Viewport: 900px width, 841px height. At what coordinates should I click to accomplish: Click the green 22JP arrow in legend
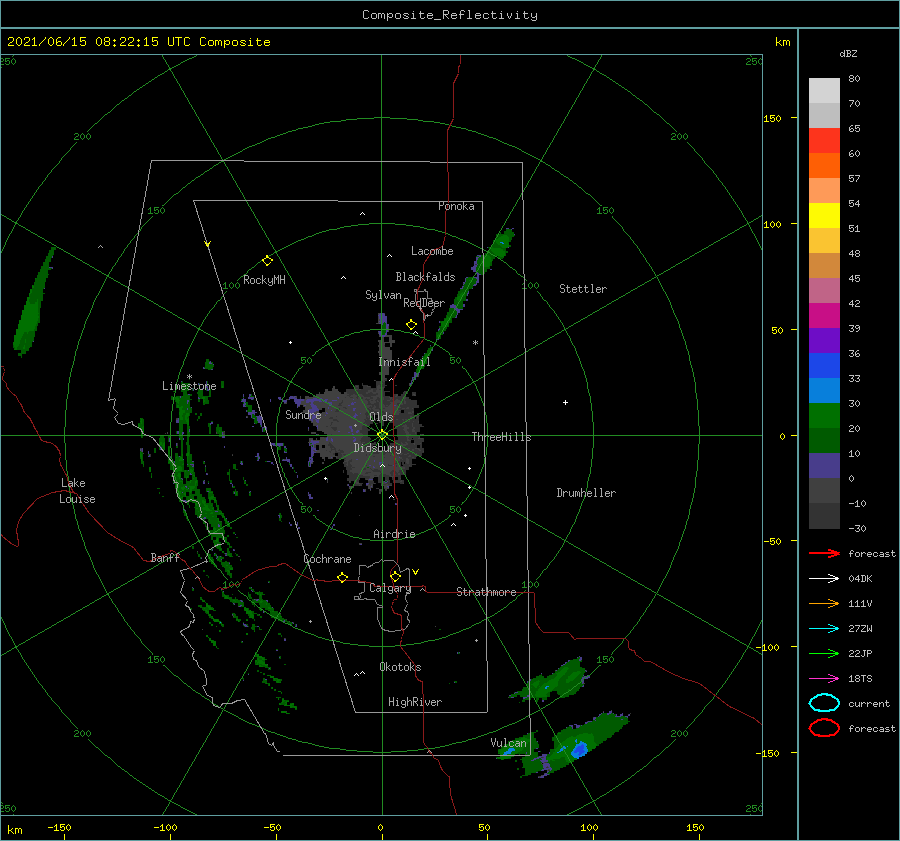[824, 653]
